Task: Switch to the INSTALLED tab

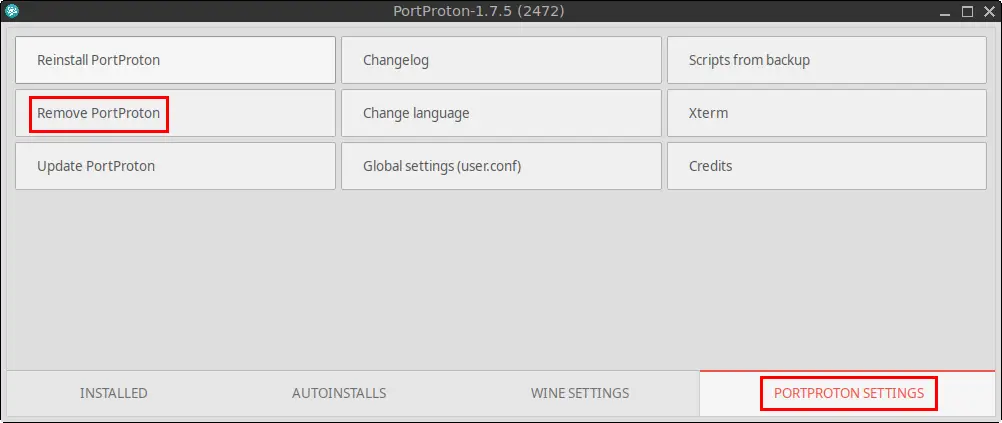Action: pos(114,393)
